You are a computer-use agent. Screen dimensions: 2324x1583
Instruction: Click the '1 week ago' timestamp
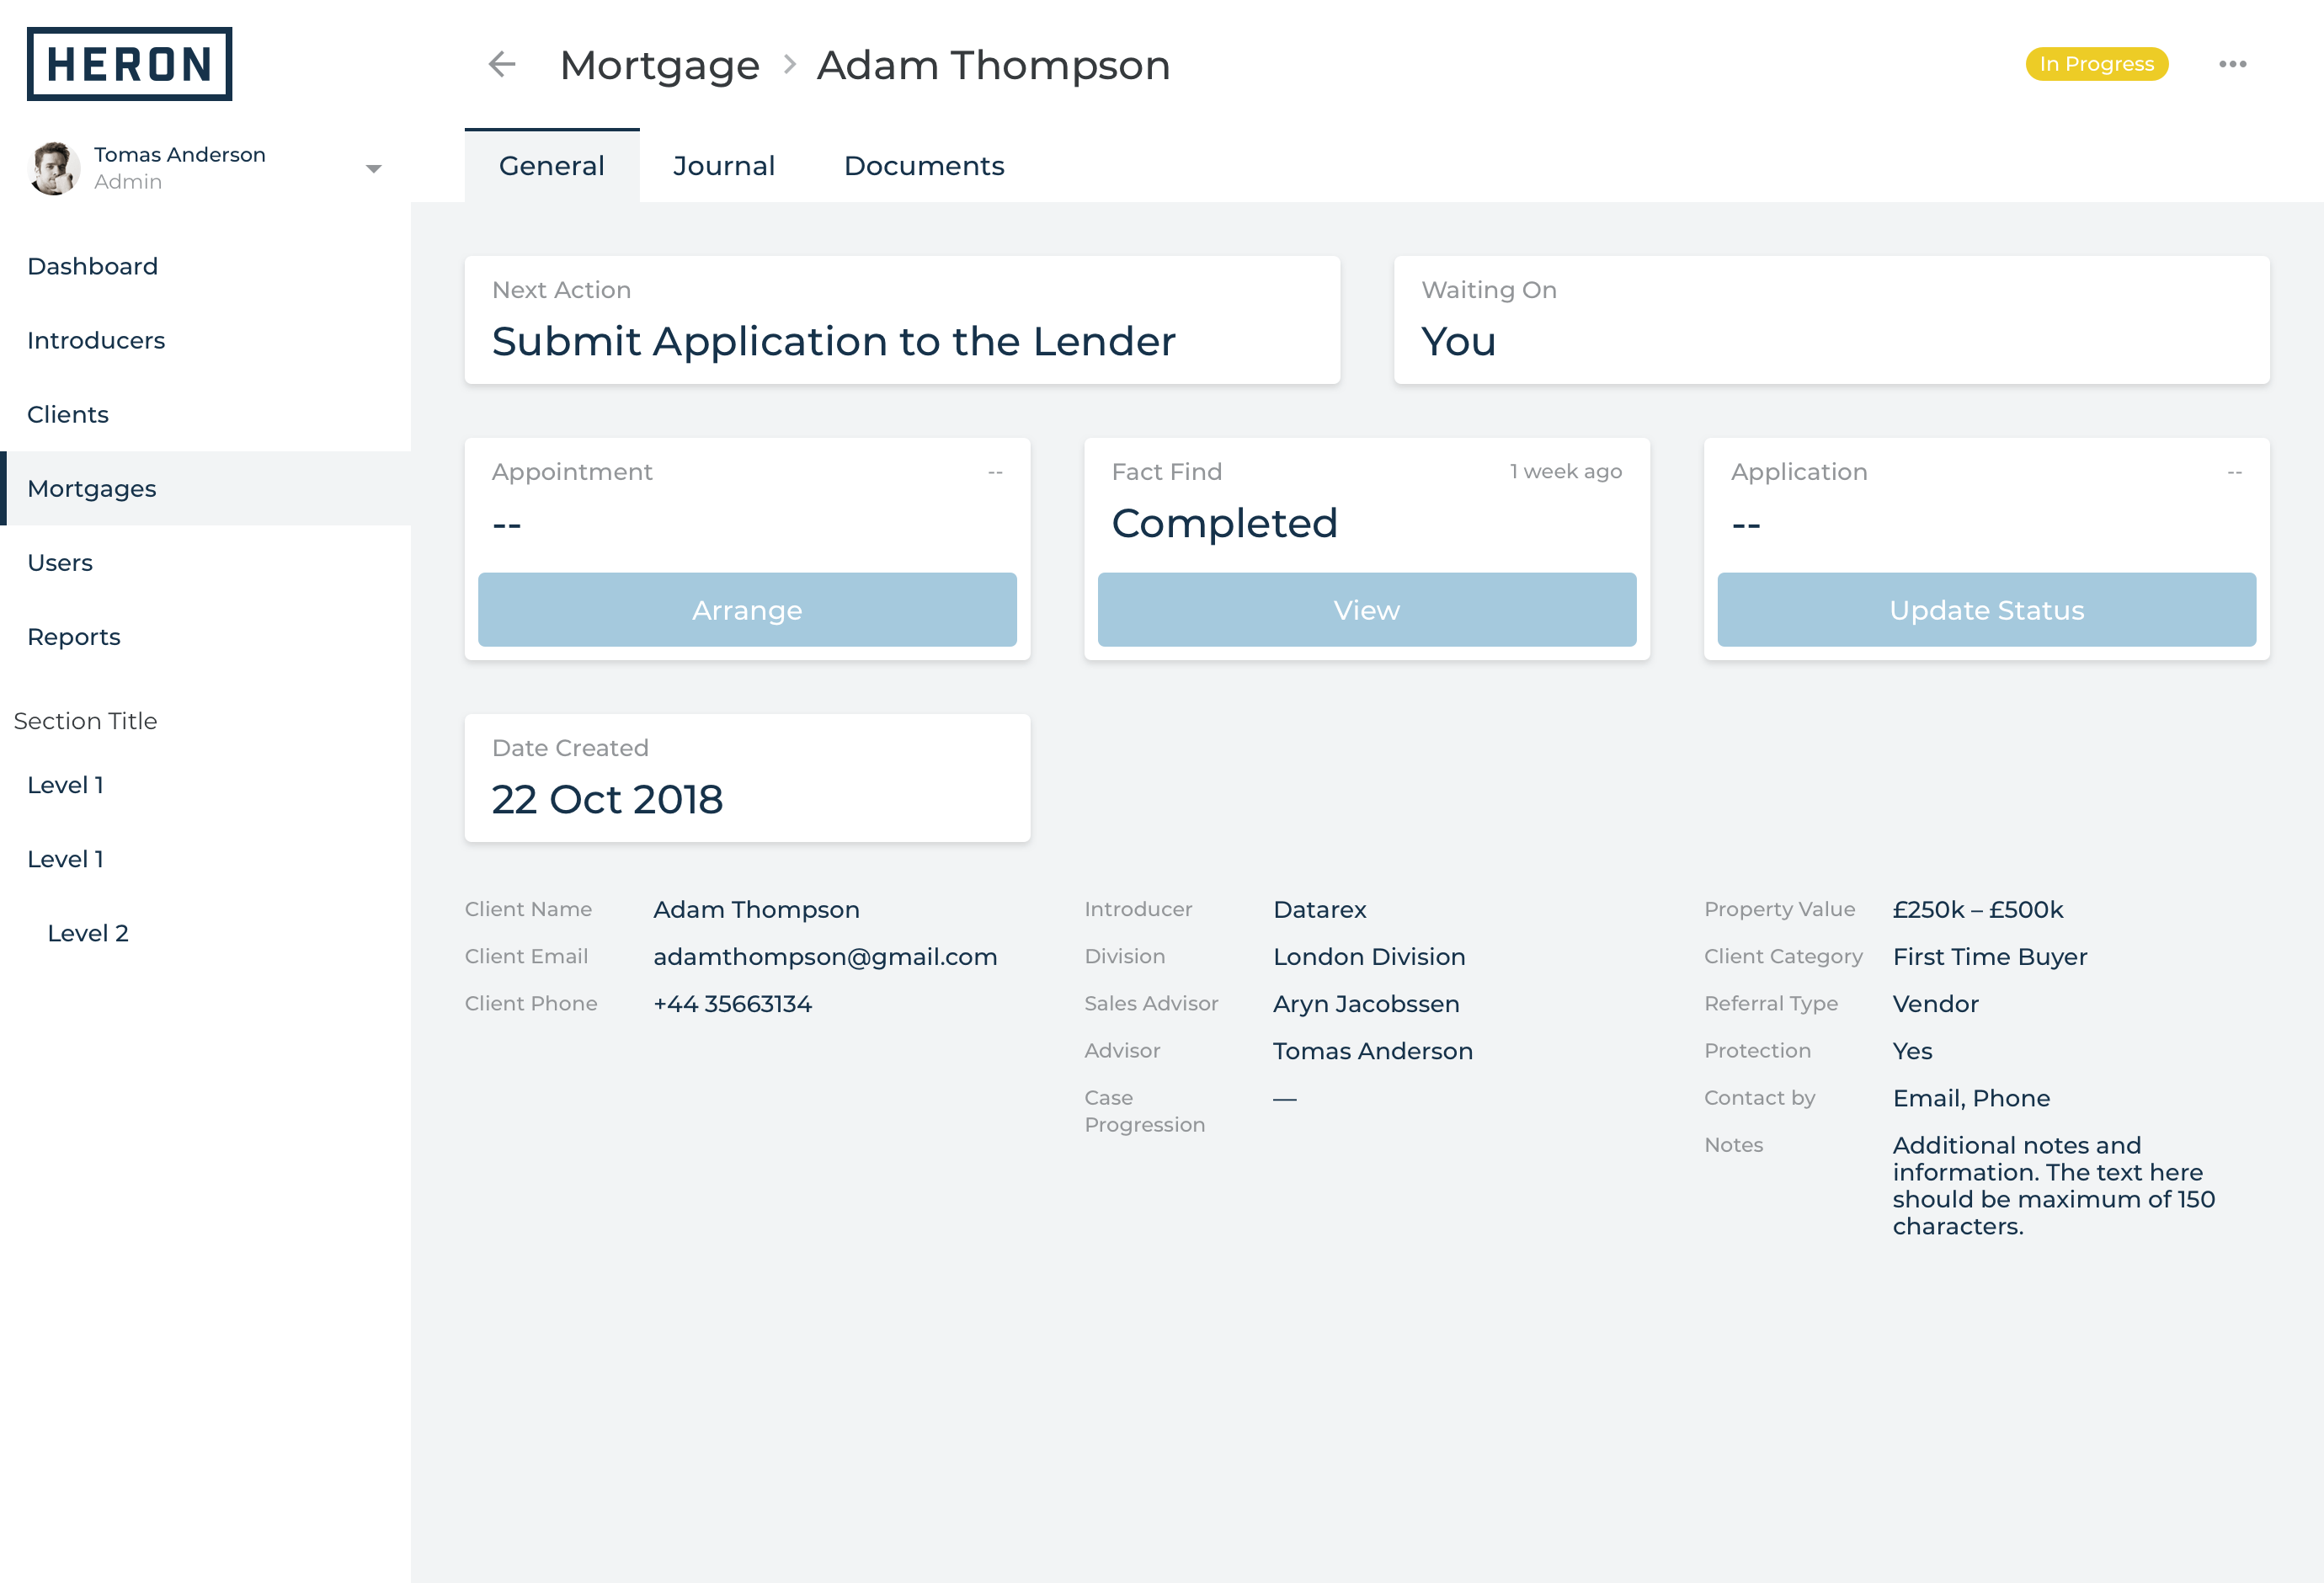coord(1566,471)
